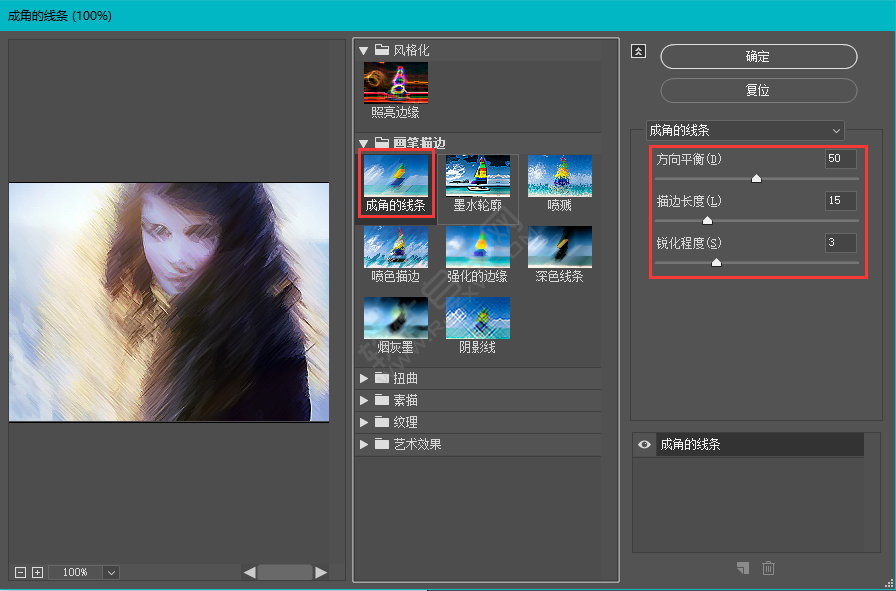Click the 确定 button
The width and height of the screenshot is (896, 591).
(x=758, y=57)
